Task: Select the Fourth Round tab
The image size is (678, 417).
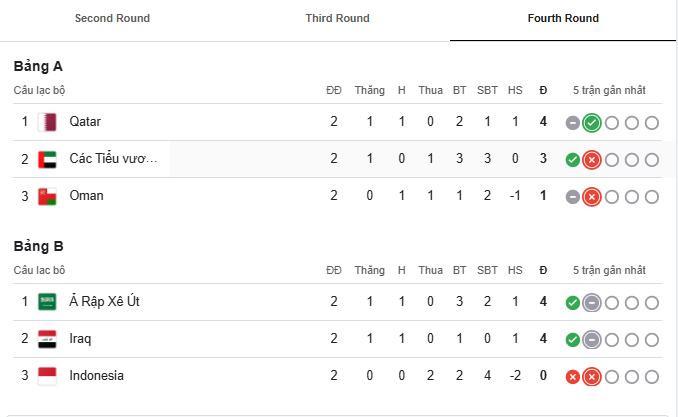Action: (563, 19)
